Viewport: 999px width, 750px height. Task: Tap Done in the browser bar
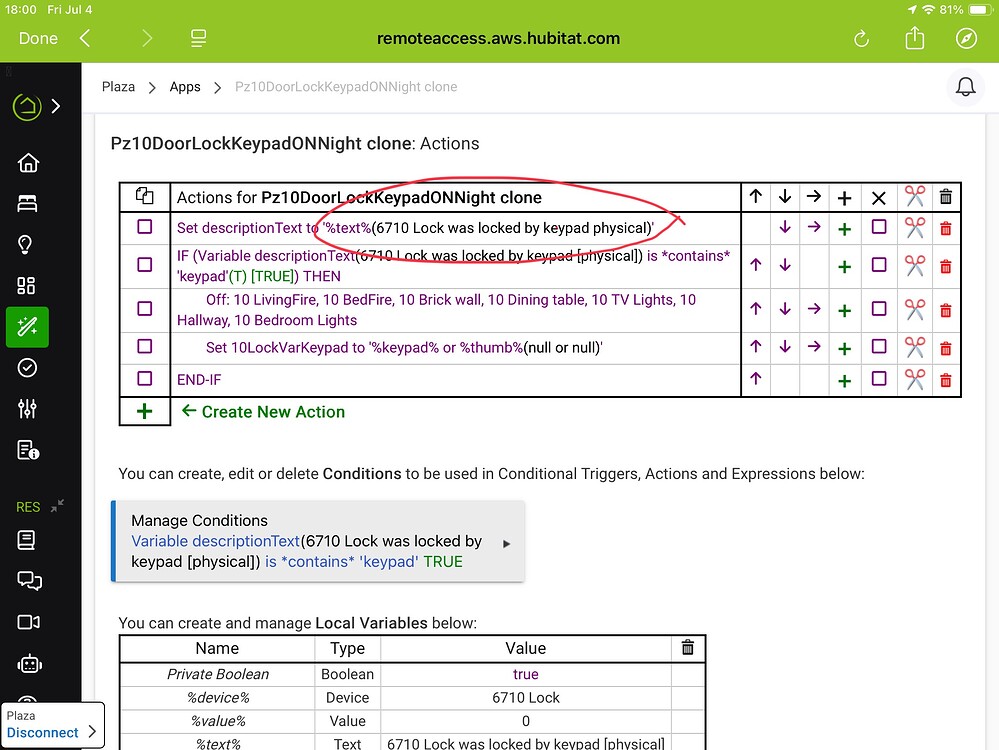click(x=38, y=39)
